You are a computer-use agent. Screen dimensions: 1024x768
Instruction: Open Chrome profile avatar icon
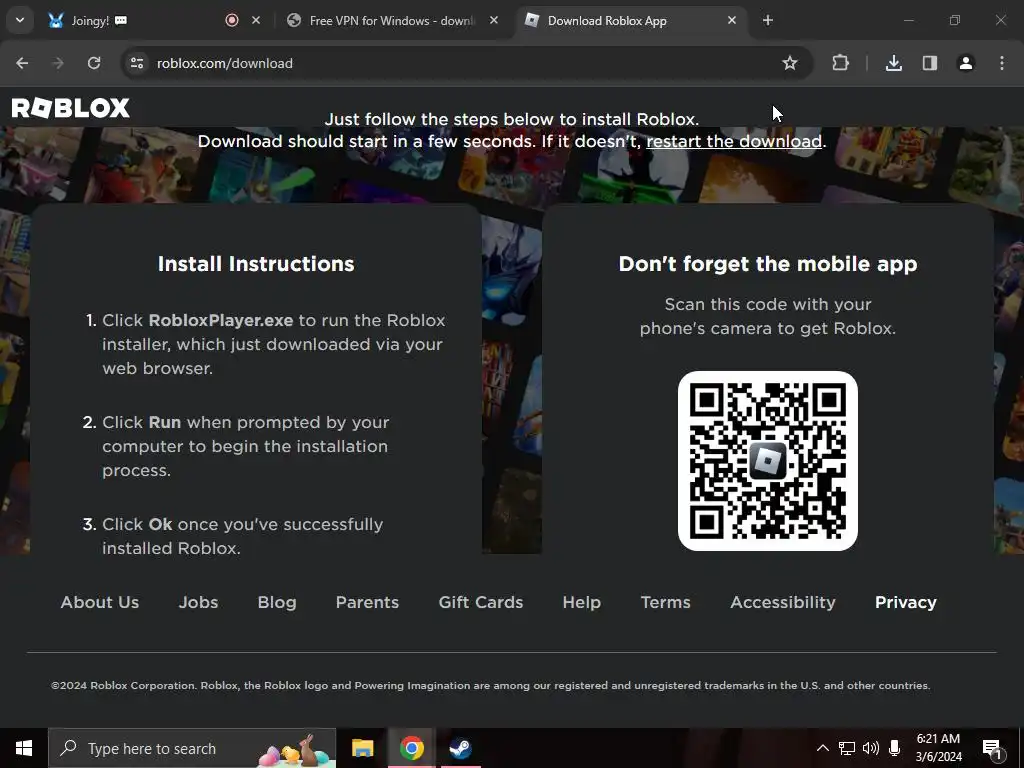point(965,63)
